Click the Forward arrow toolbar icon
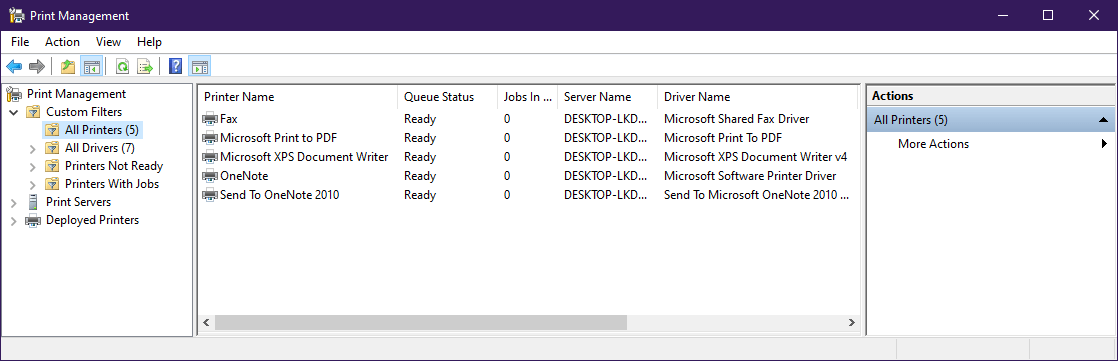 click(x=36, y=66)
